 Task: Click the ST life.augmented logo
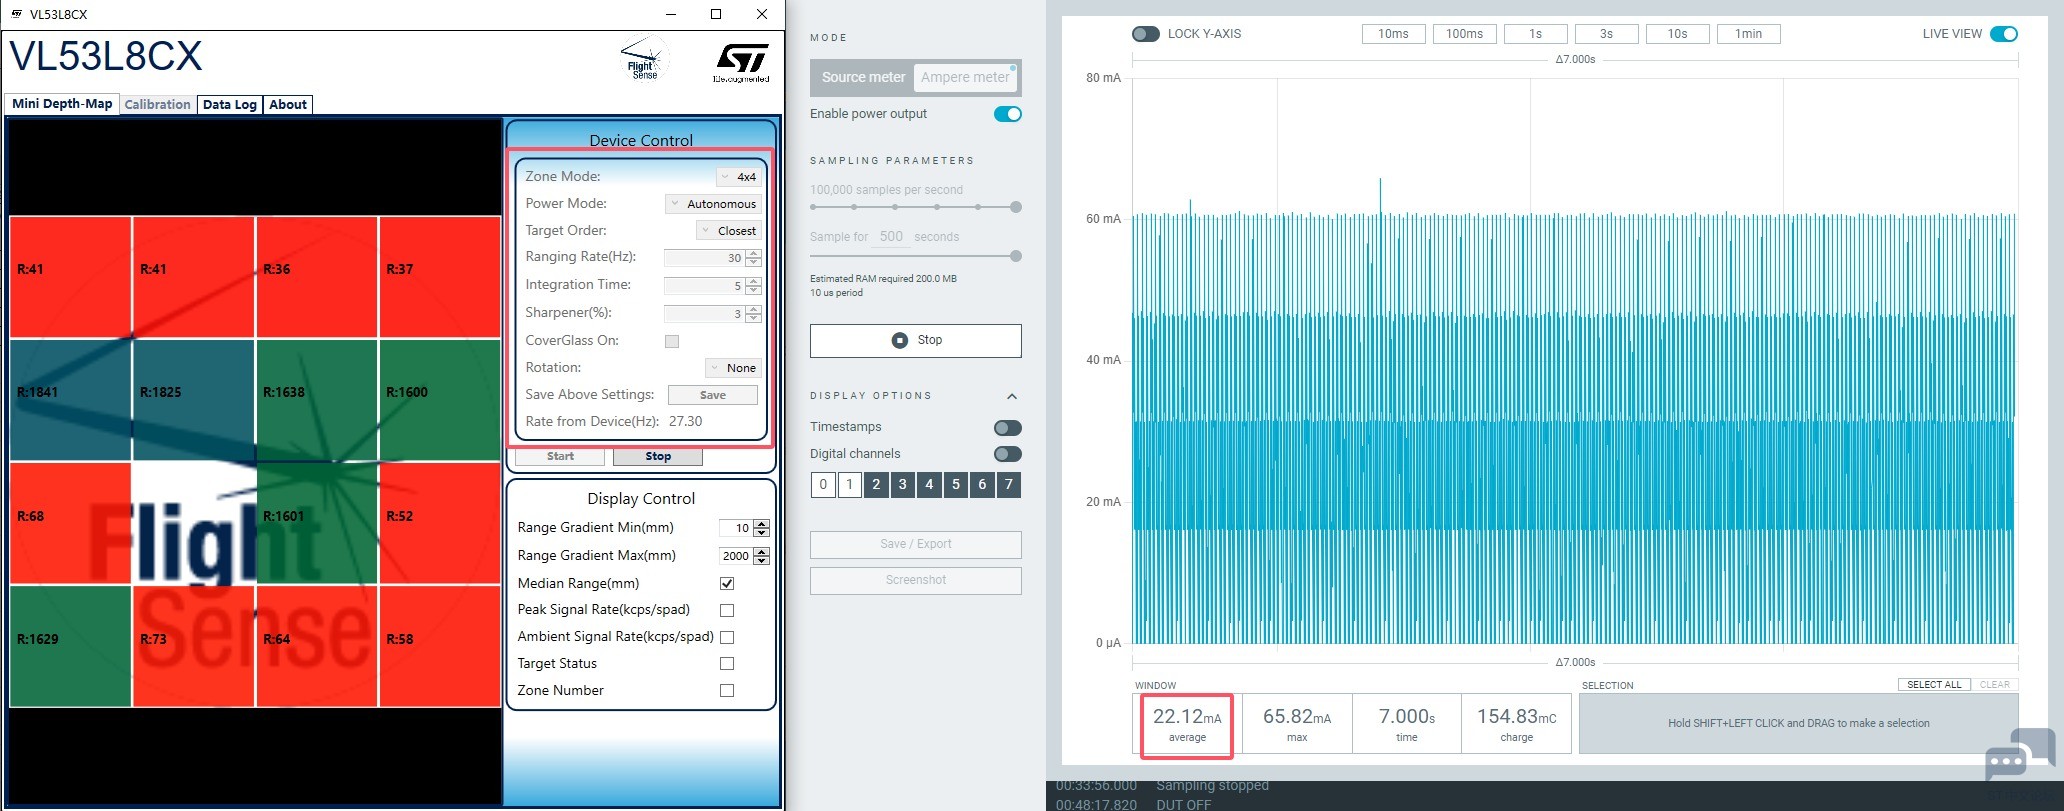pyautogui.click(x=742, y=62)
